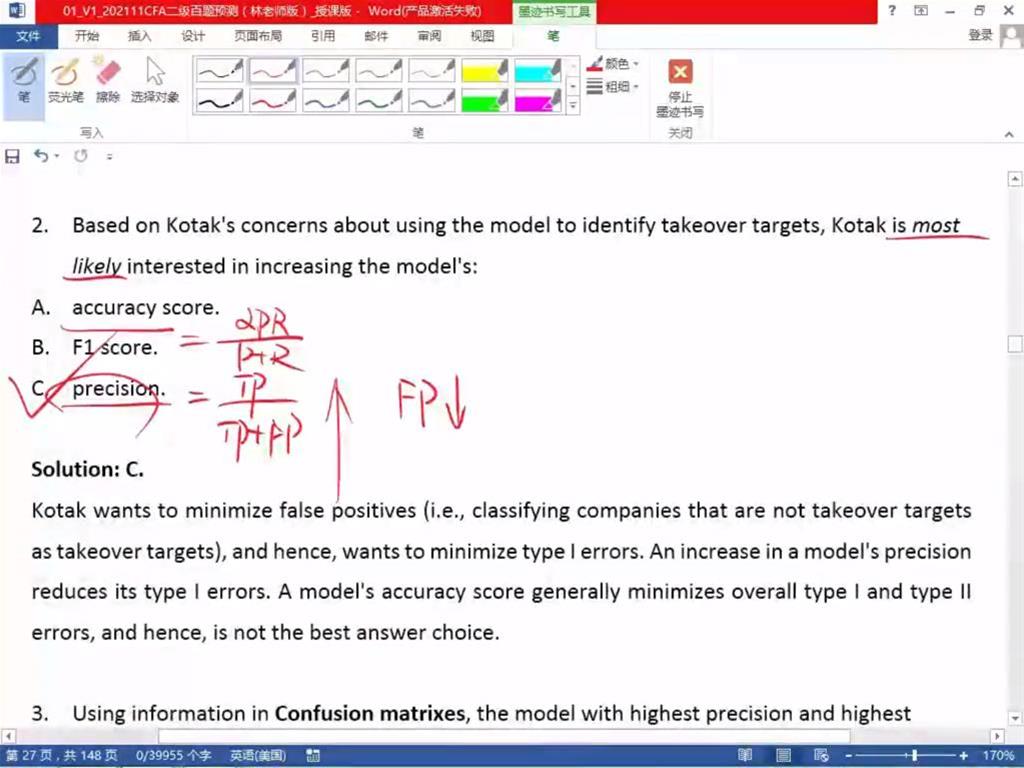This screenshot has height=768, width=1024.
Task: Select the Highlighter (荧光笔) tool
Action: [x=65, y=81]
